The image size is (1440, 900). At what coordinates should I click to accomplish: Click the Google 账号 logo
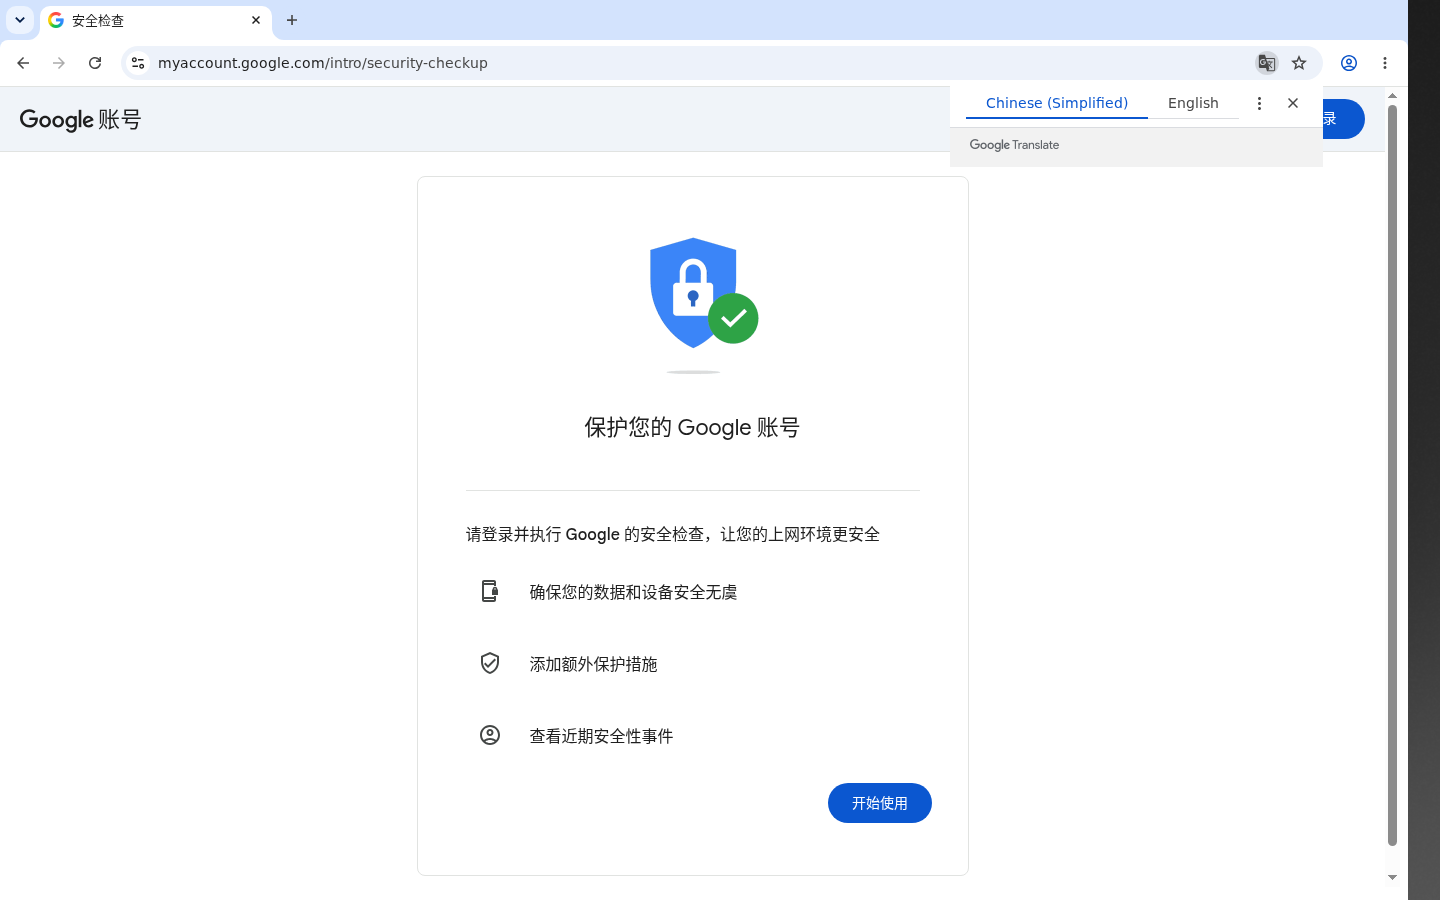(x=81, y=120)
